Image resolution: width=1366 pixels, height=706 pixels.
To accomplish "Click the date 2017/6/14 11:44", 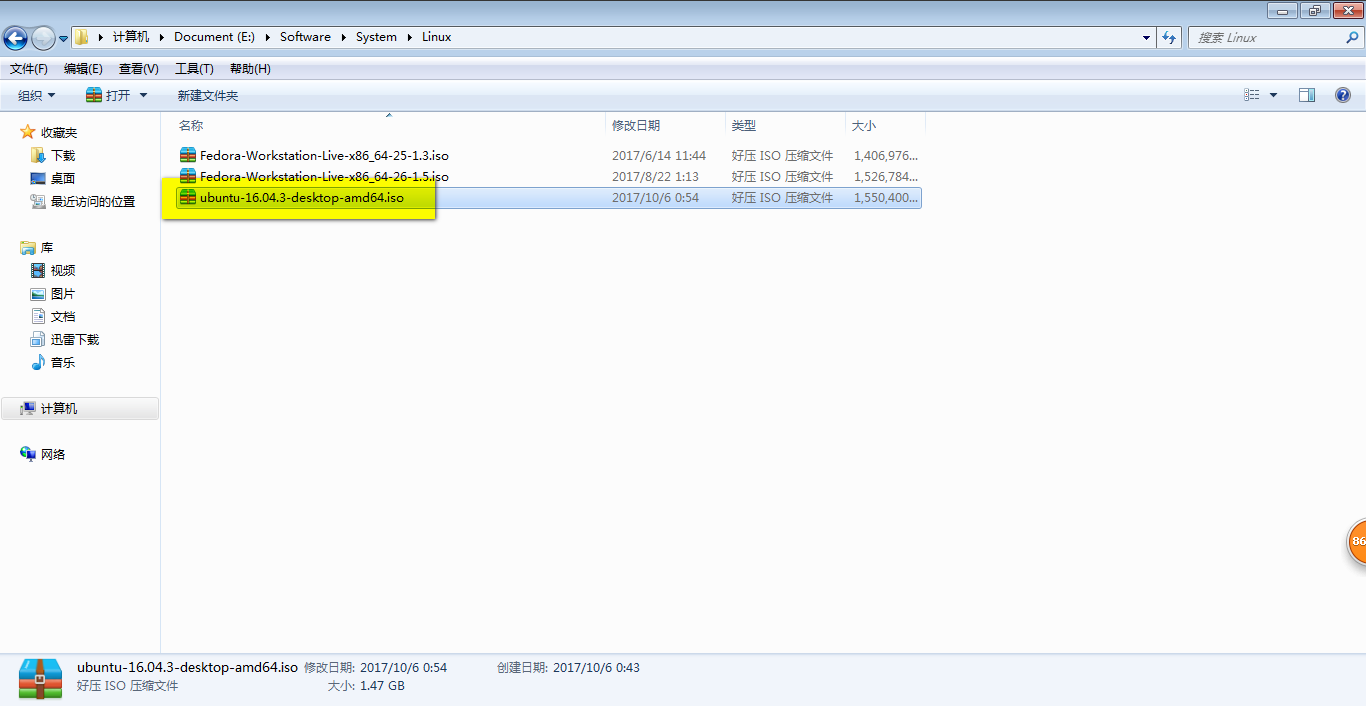I will (659, 155).
